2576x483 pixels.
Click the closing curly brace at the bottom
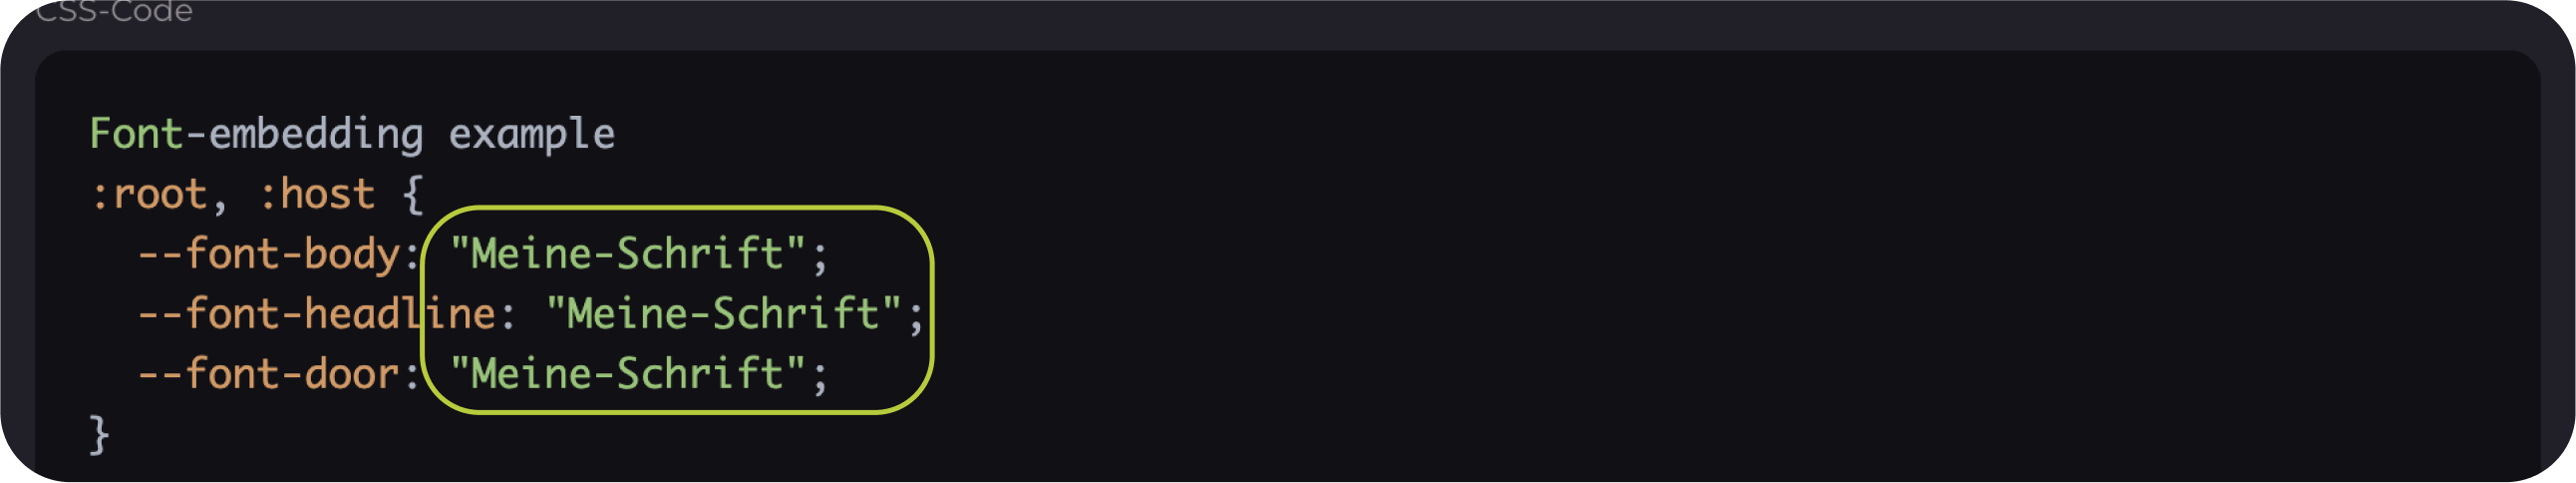pos(99,435)
